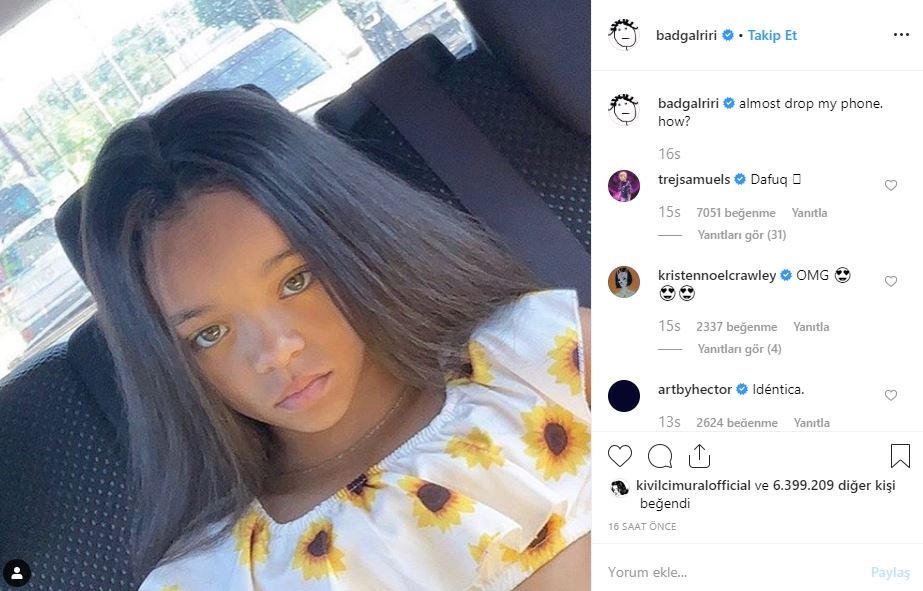Like the kristennoelcrawley comment heart
The width and height of the screenshot is (923, 591).
point(891,281)
